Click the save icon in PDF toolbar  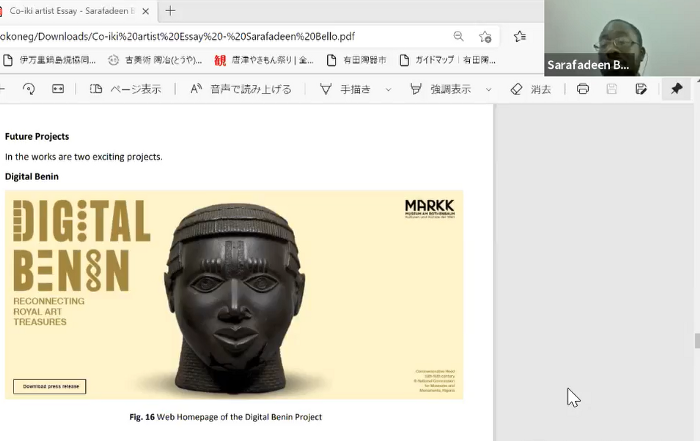pyautogui.click(x=612, y=89)
